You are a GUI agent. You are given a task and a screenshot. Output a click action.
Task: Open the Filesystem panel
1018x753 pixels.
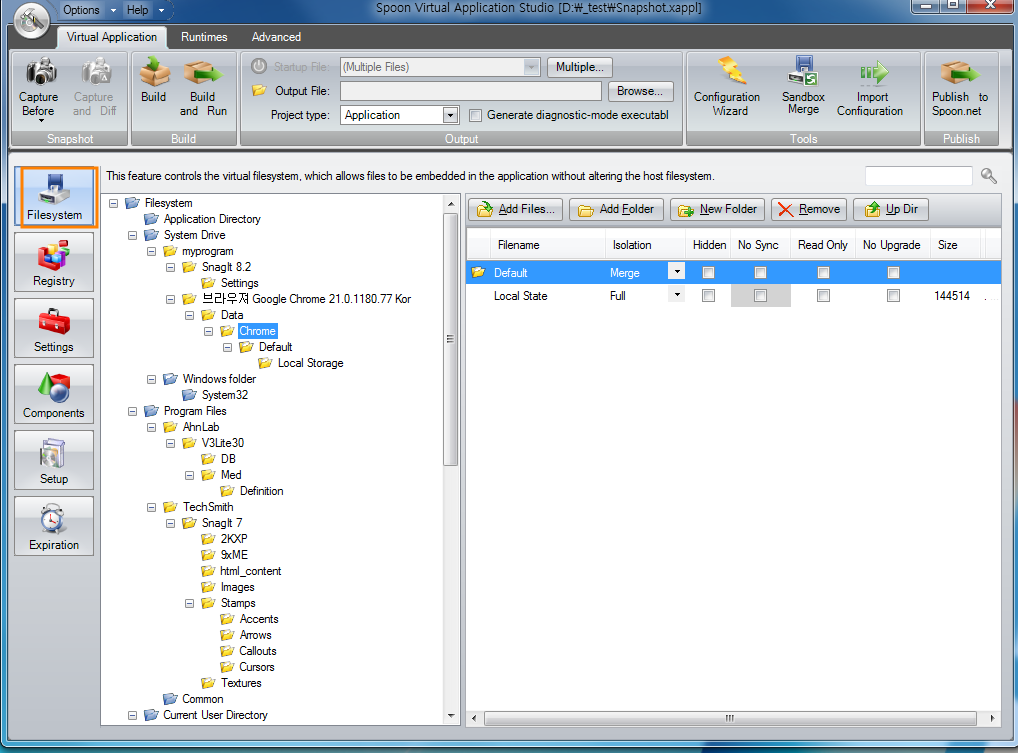(55, 197)
